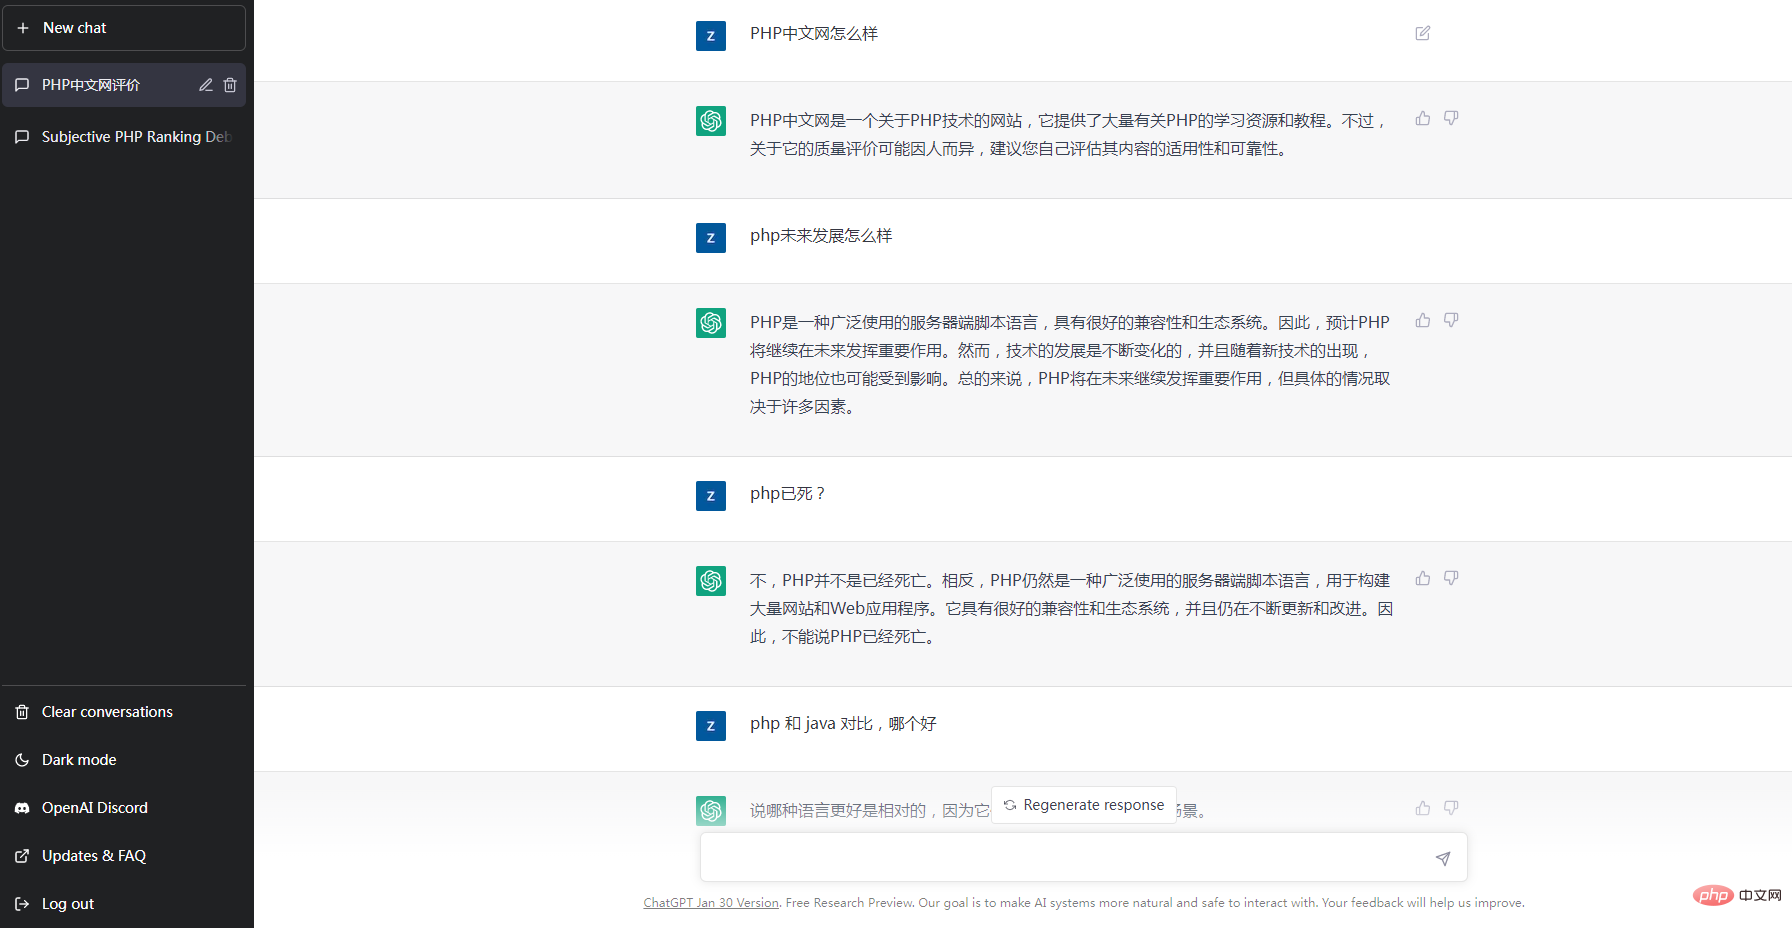The height and width of the screenshot is (928, 1792).
Task: Open the ChatGPT Jan 30 Version link
Action: coord(711,901)
